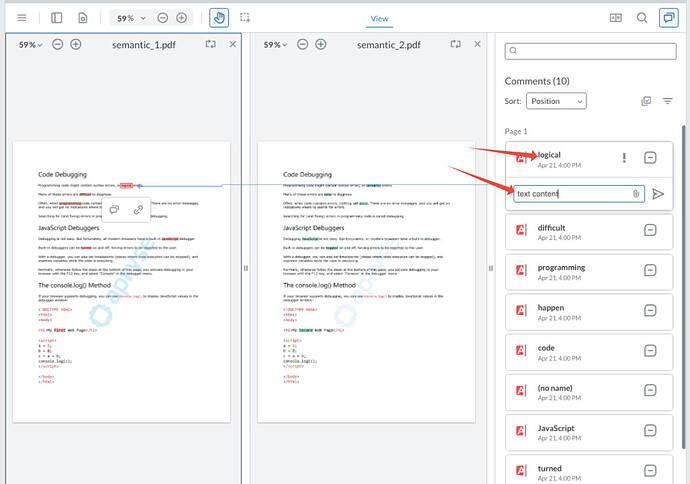Select the turned comment
The image size is (690, 484).
[589, 470]
